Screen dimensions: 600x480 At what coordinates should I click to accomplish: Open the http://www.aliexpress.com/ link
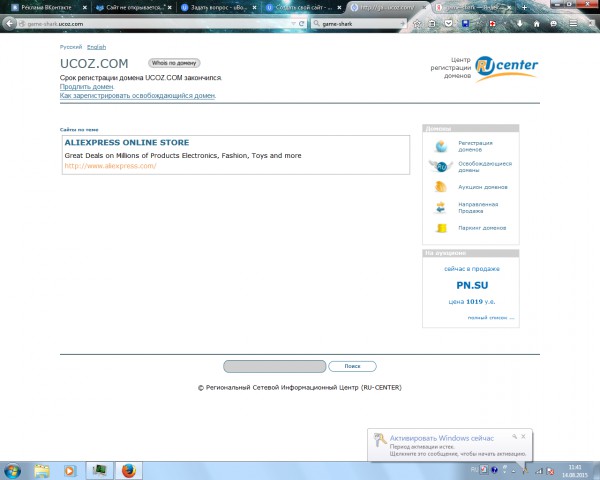[x=110, y=166]
